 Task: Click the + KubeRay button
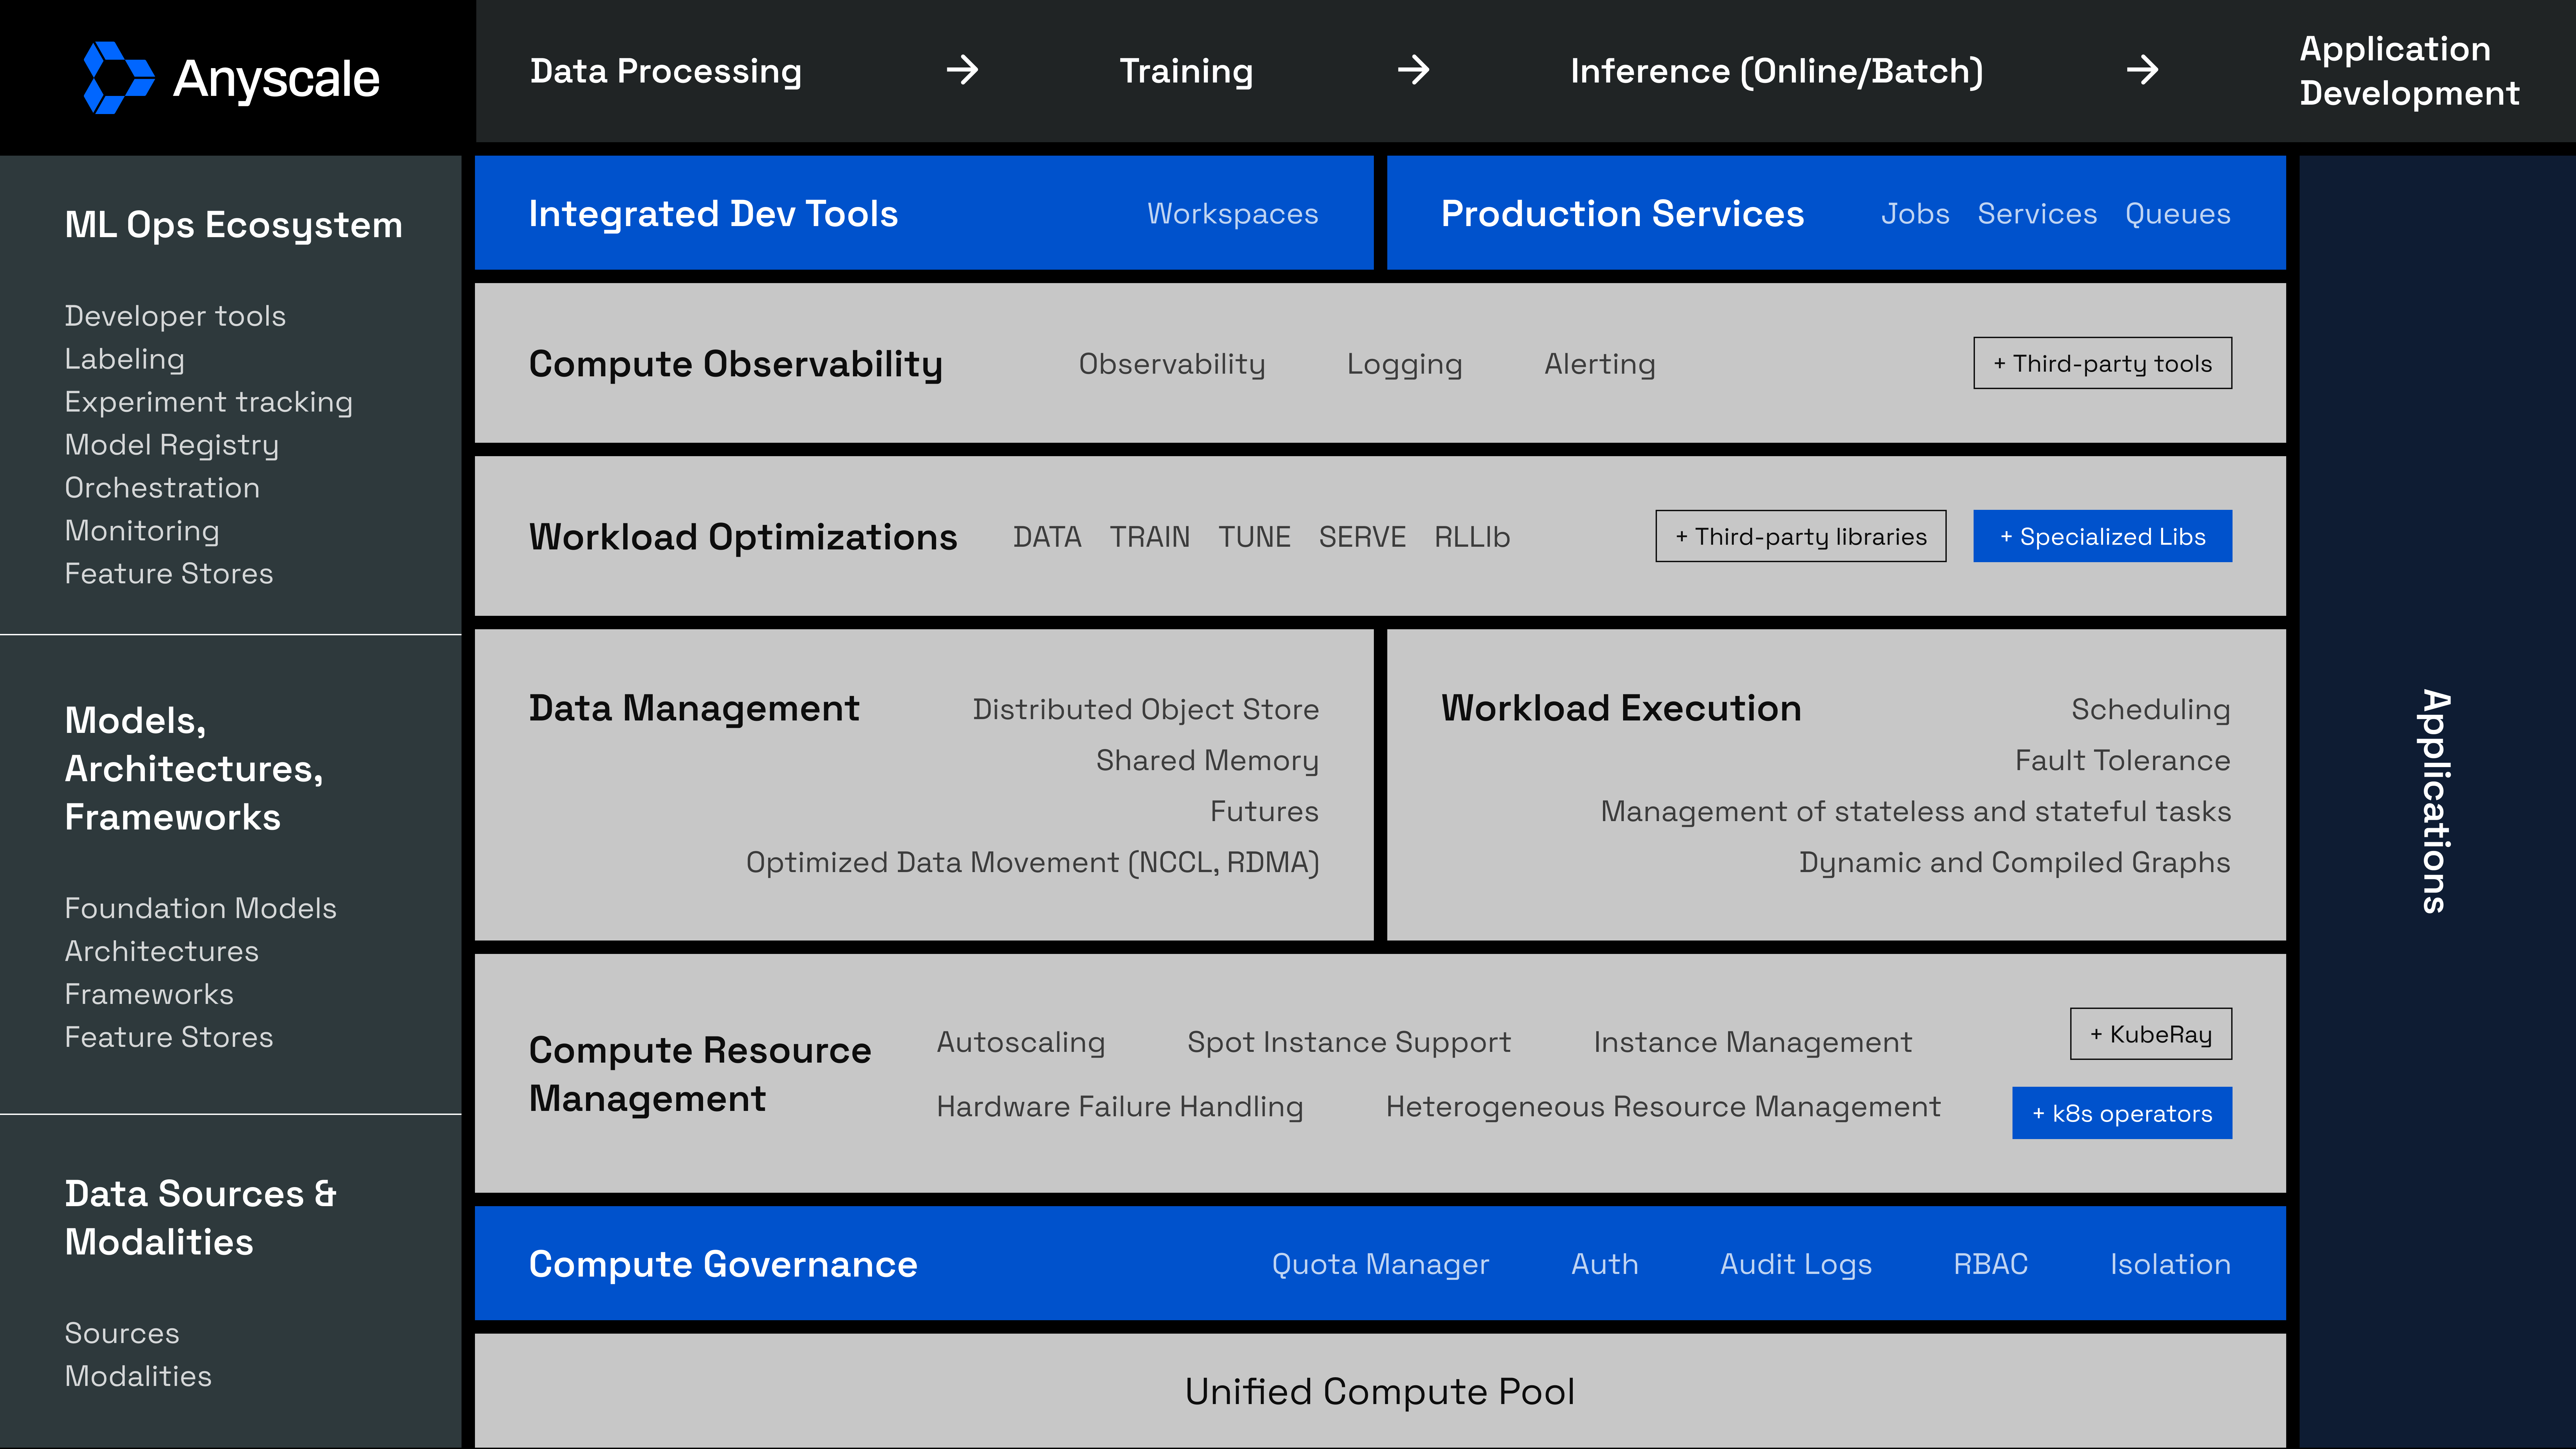pyautogui.click(x=2151, y=1034)
